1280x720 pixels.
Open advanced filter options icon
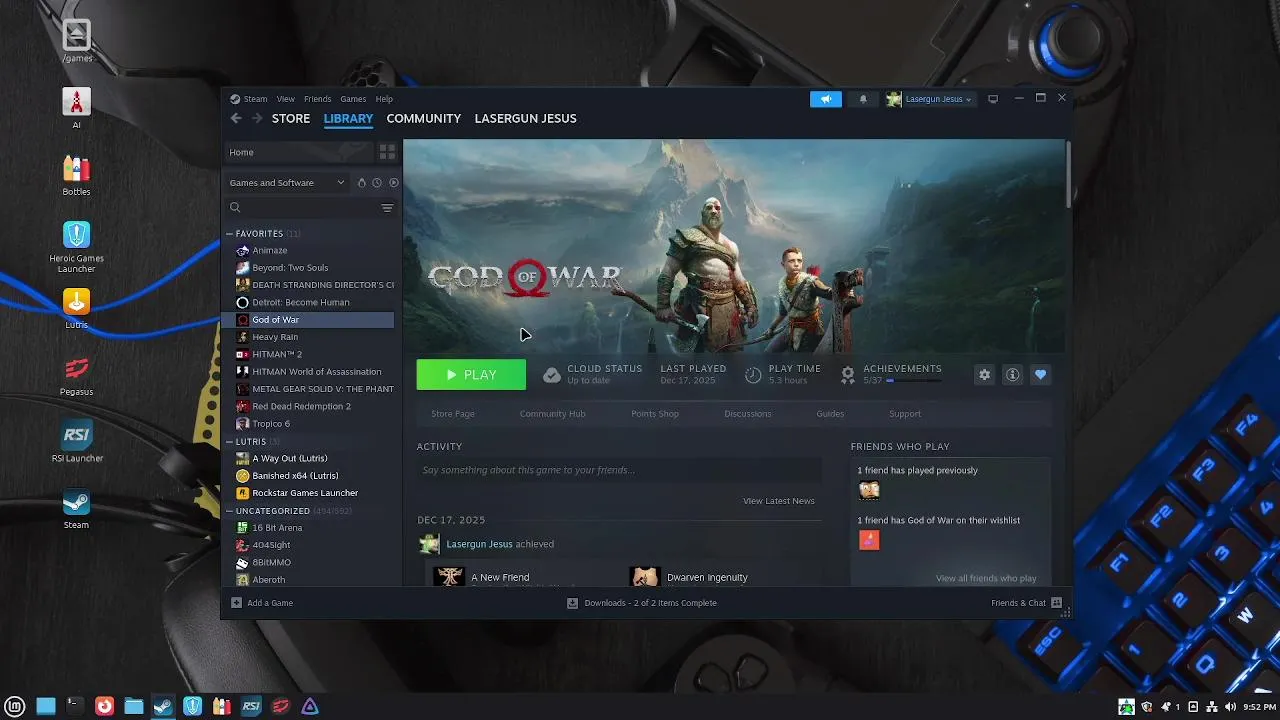(x=387, y=208)
